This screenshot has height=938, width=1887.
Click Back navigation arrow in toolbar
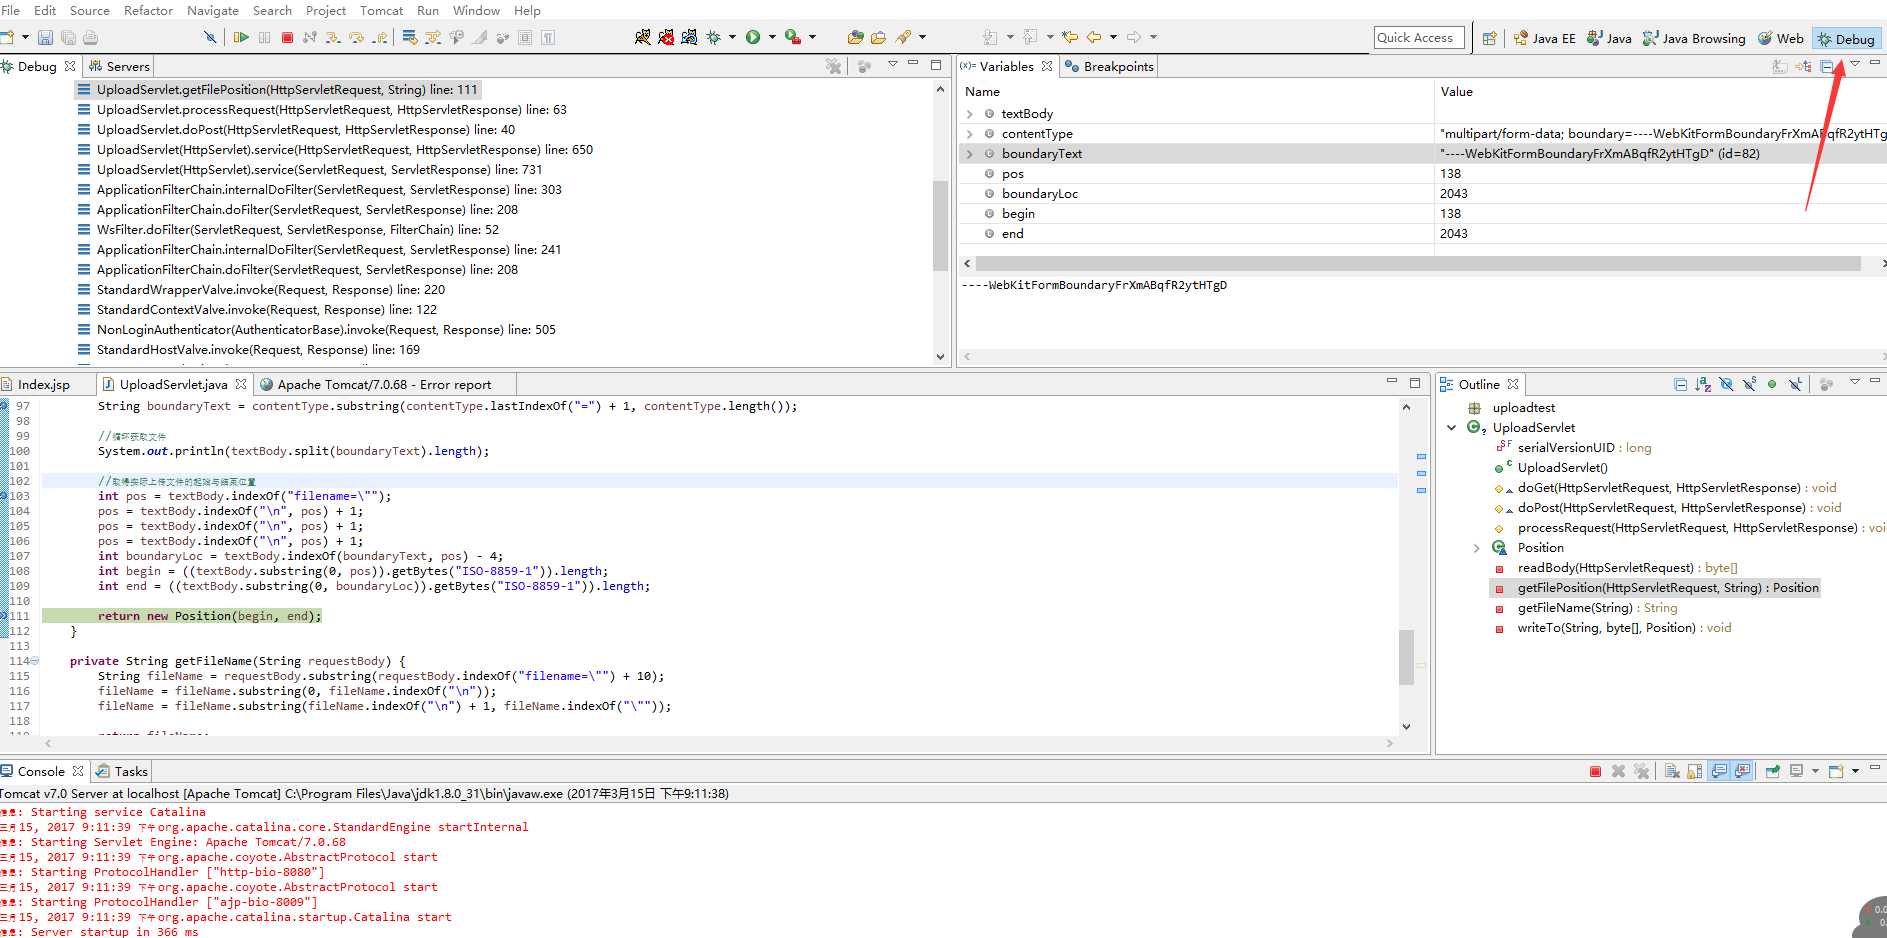1093,37
